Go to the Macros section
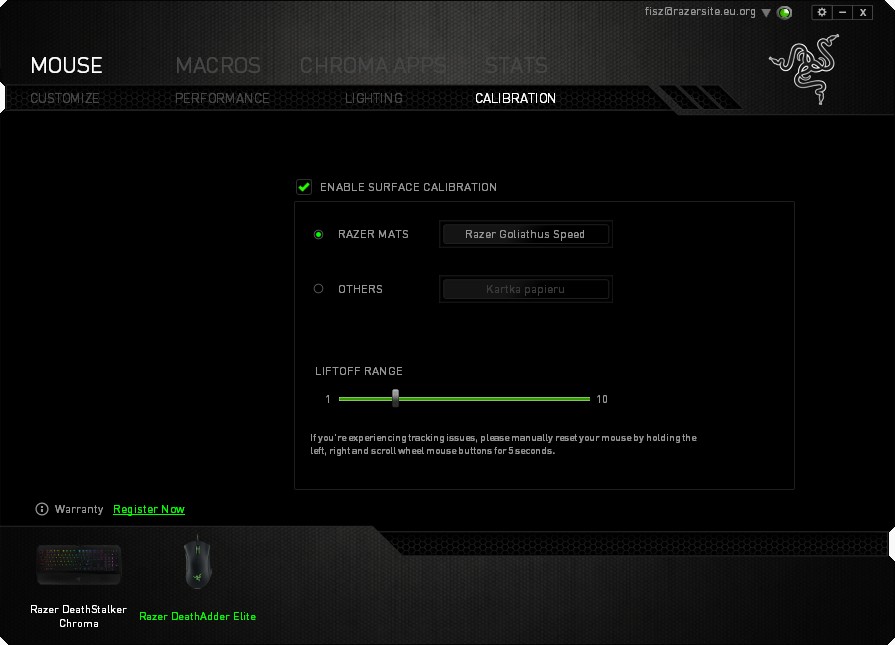 pos(218,66)
